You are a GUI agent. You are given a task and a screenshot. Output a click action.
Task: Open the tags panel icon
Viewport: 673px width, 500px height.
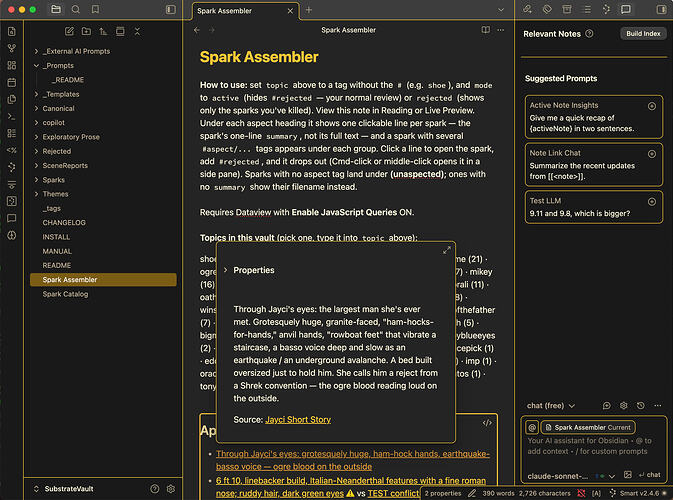pos(547,9)
